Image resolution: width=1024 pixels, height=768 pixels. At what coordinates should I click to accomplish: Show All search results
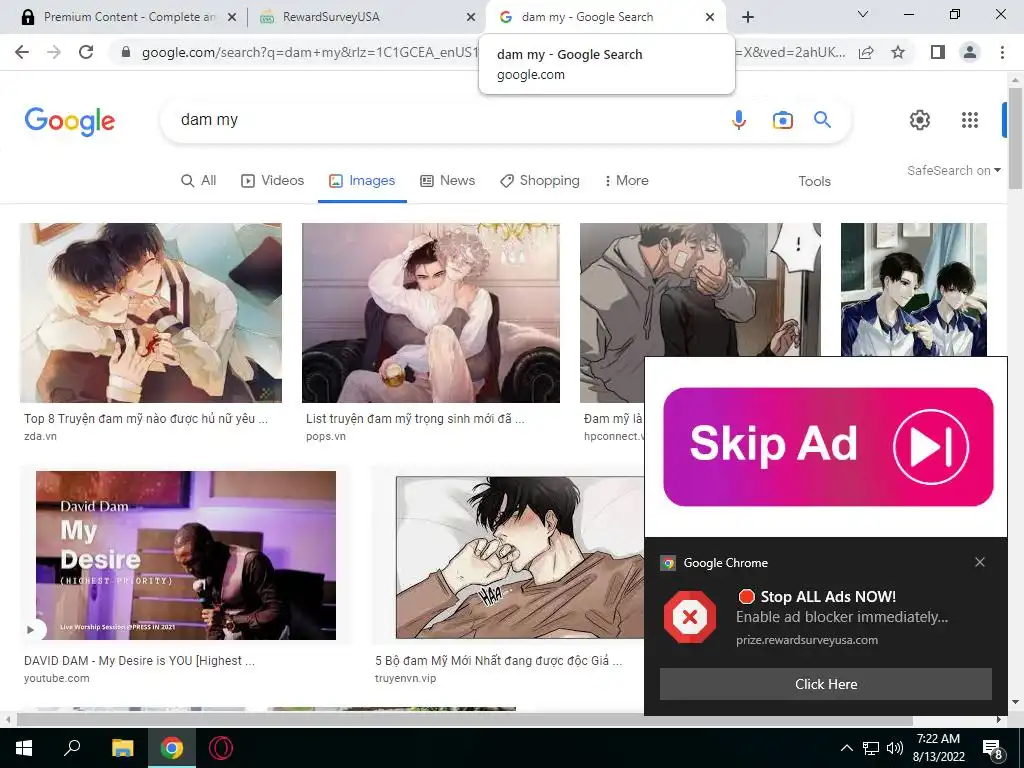199,181
